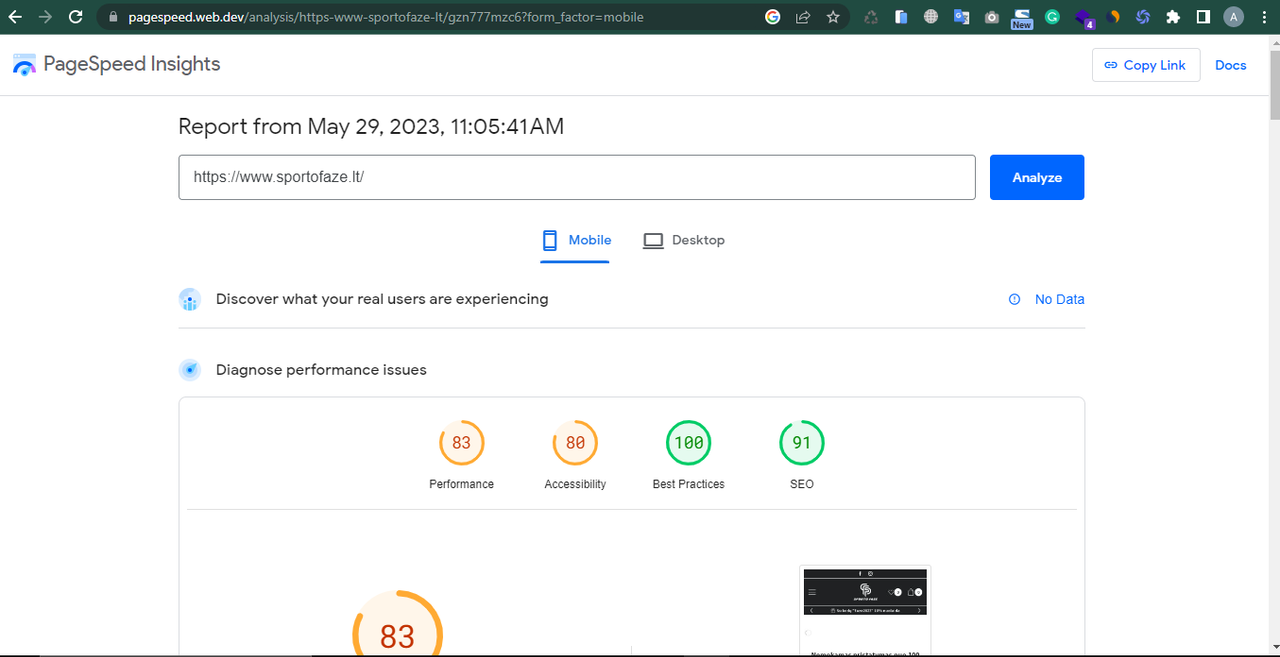Go back with the browser back arrow

pyautogui.click(x=15, y=17)
